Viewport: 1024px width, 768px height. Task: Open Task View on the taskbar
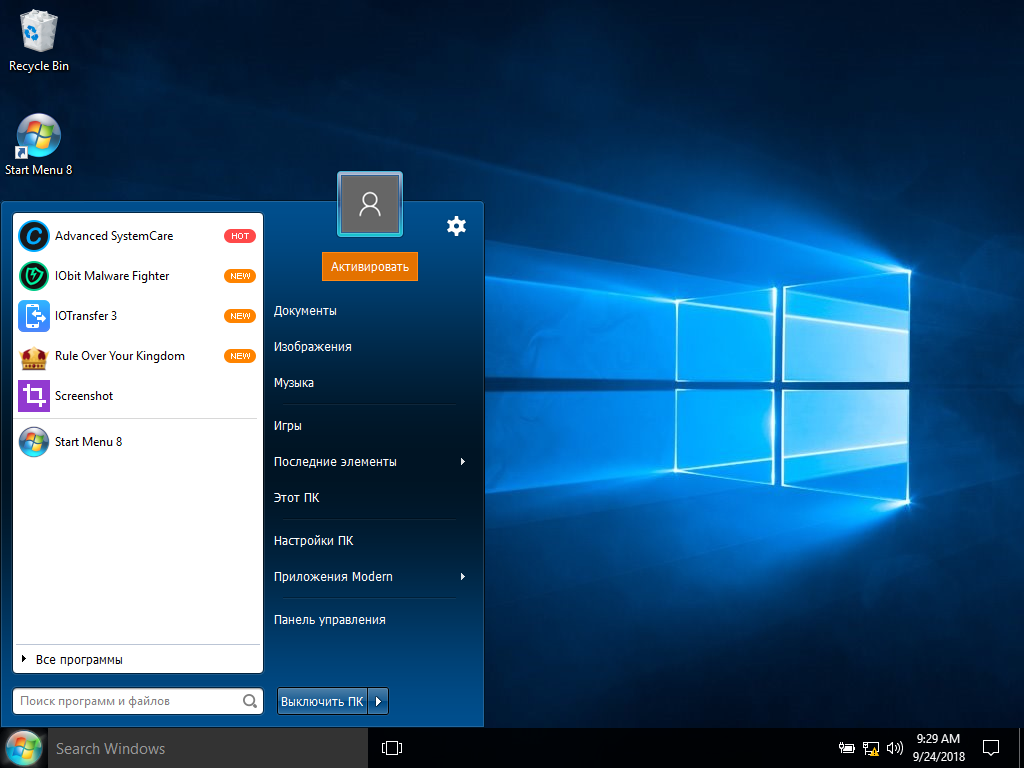coord(392,748)
